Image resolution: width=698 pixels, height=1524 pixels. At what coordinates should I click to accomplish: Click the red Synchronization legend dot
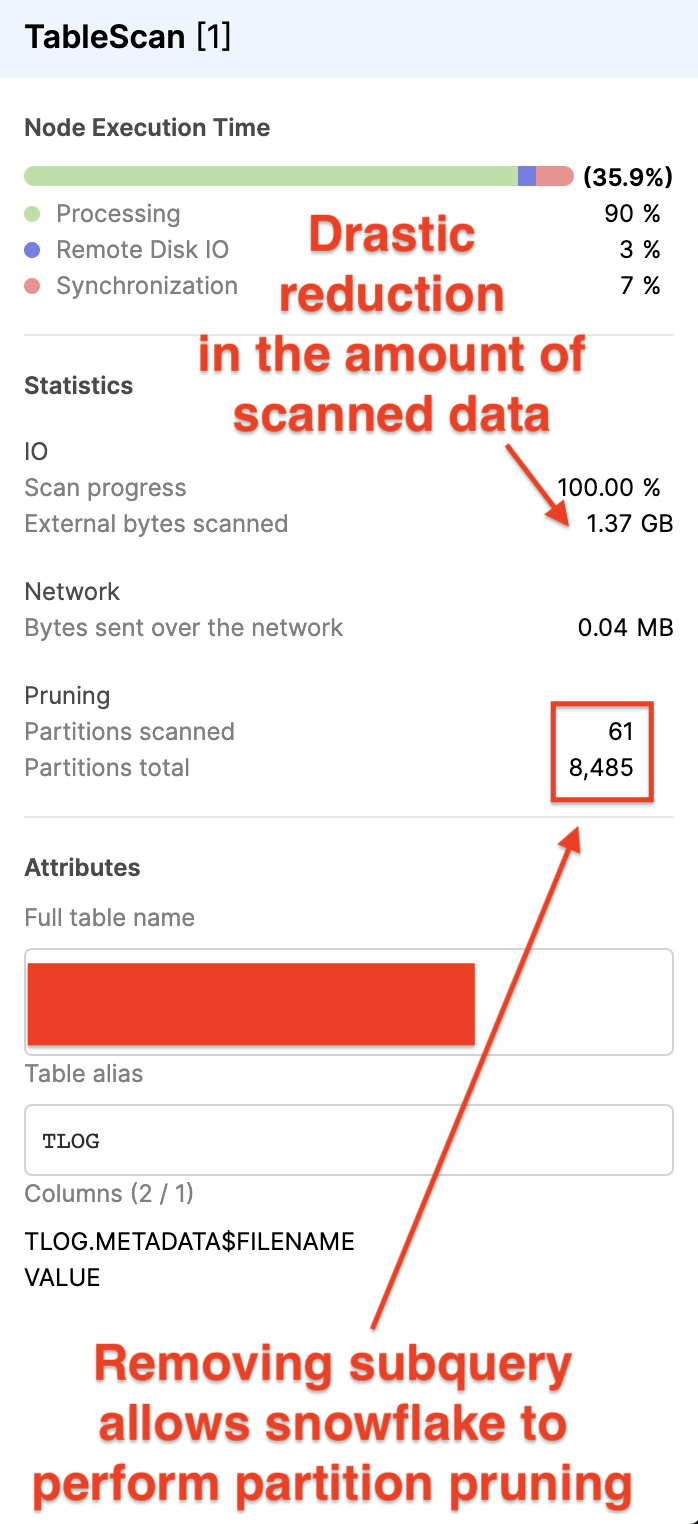tap(32, 286)
